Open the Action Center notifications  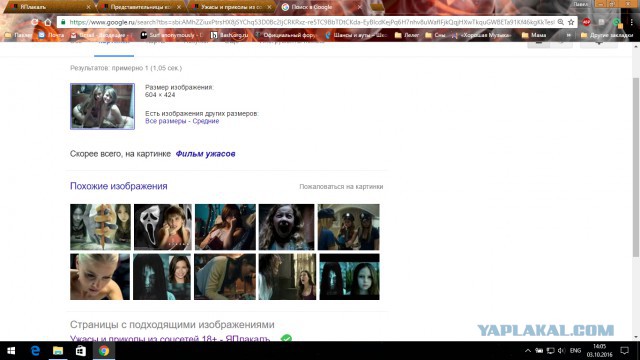pyautogui.click(x=624, y=351)
